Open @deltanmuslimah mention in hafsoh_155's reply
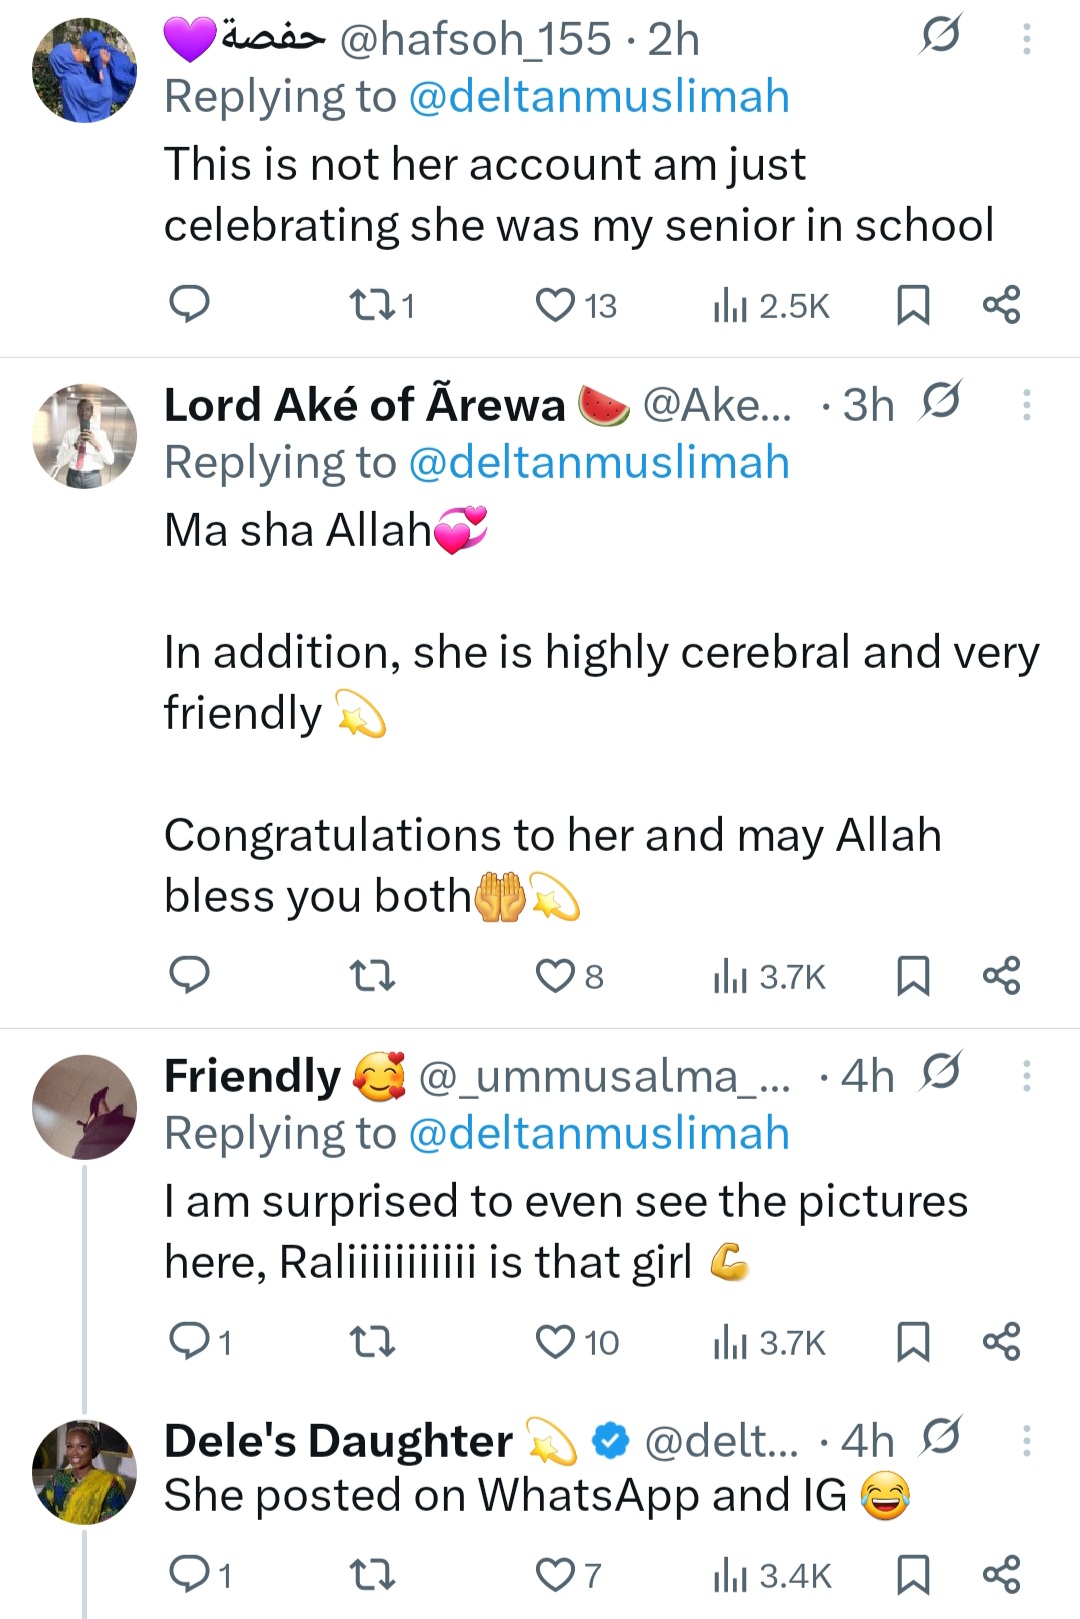Screen dimensions: 1080x1619 [599, 97]
